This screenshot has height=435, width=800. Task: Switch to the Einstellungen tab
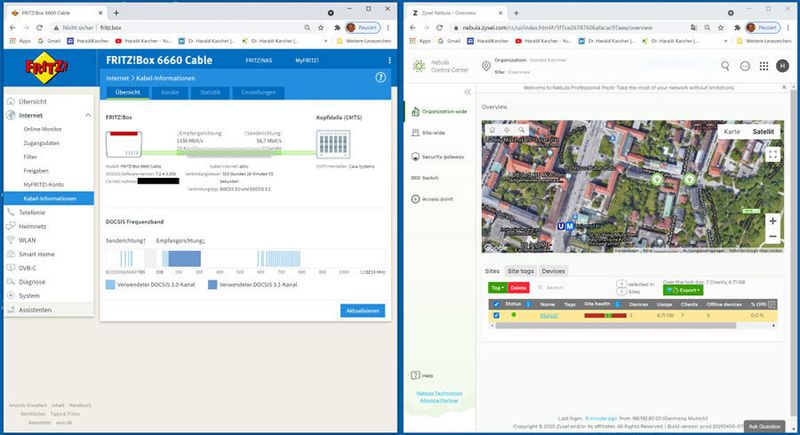click(x=259, y=92)
